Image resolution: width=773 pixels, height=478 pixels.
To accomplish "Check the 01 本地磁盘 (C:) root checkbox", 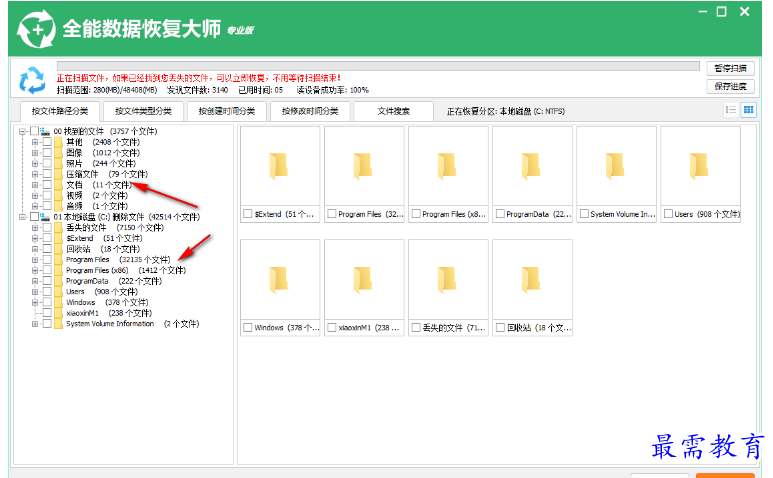I will click(x=34, y=217).
